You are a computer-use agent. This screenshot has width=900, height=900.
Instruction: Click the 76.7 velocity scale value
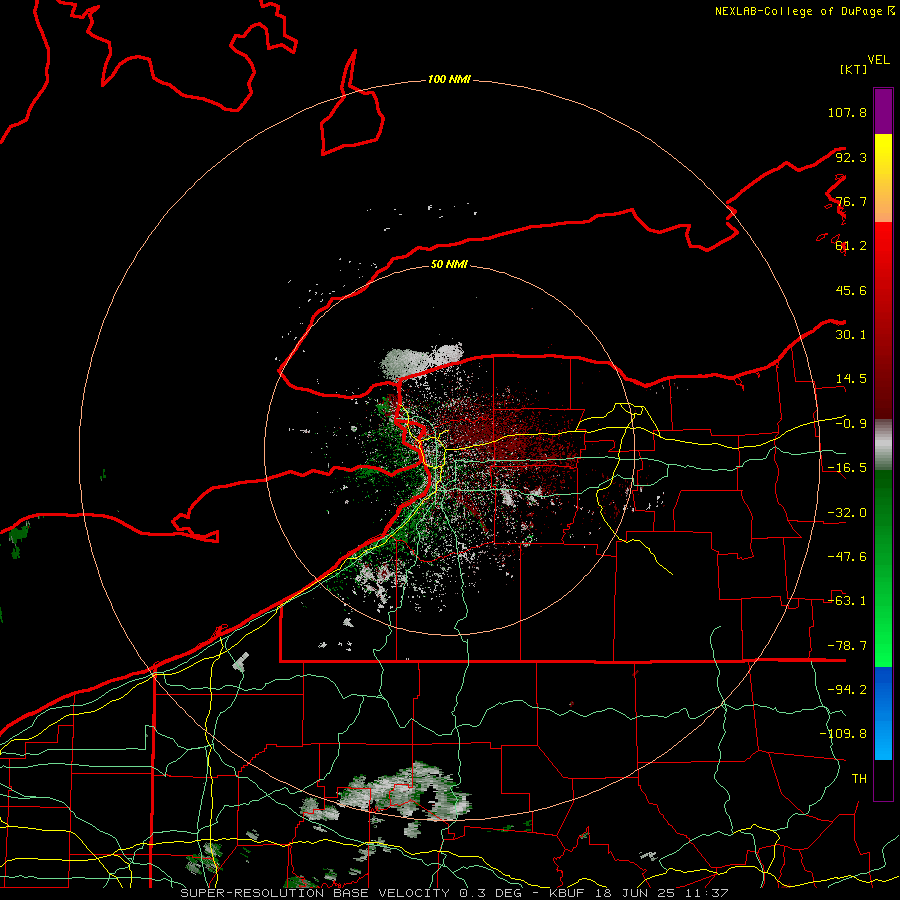tap(851, 201)
